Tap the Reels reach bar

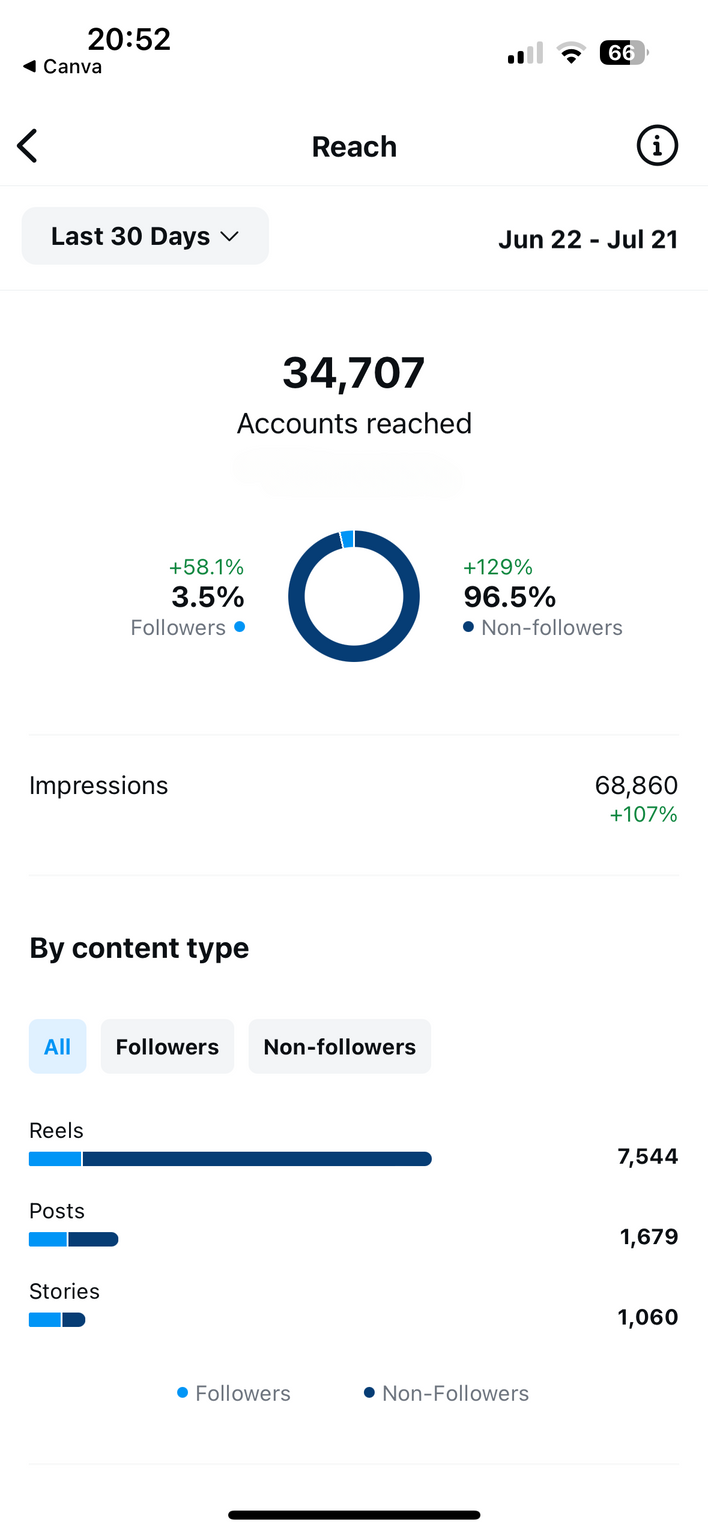click(230, 1159)
